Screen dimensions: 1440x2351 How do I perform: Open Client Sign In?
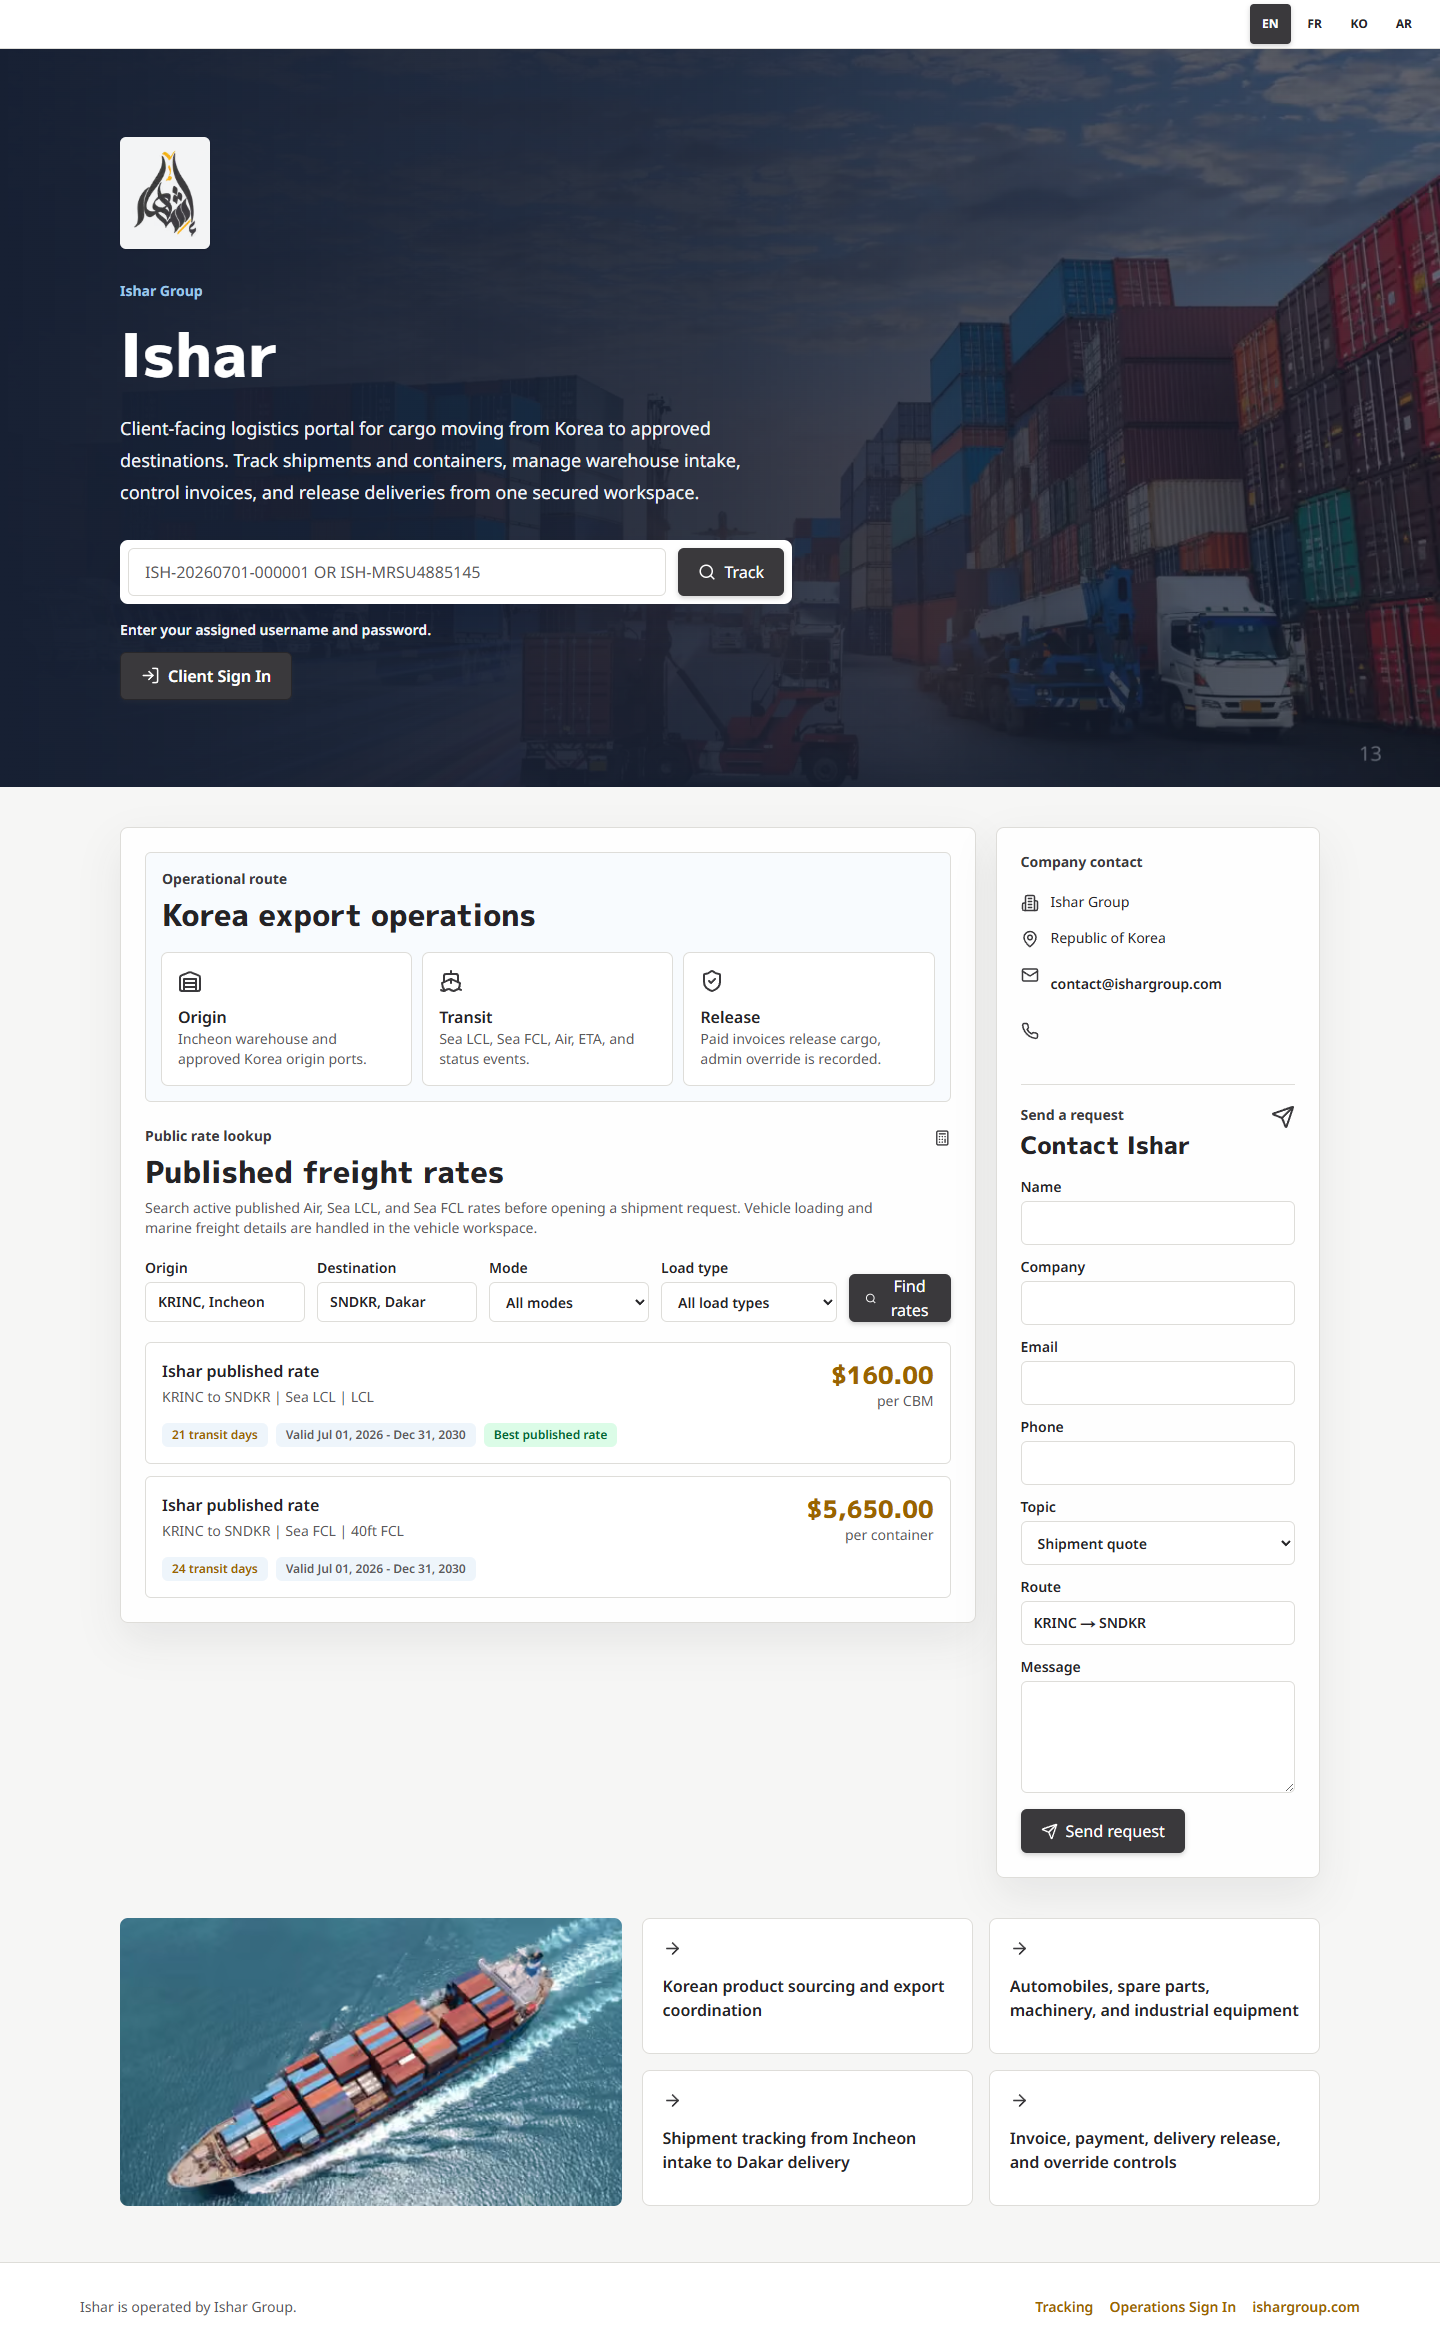coord(206,676)
